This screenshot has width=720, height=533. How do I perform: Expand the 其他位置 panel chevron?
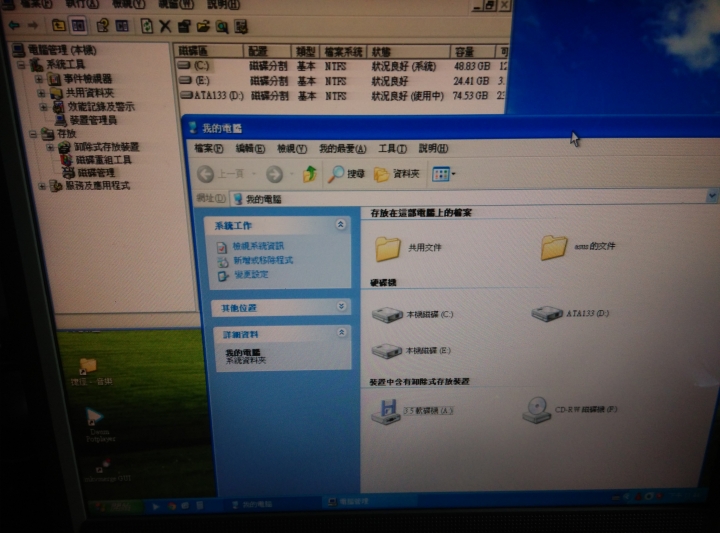click(x=341, y=306)
